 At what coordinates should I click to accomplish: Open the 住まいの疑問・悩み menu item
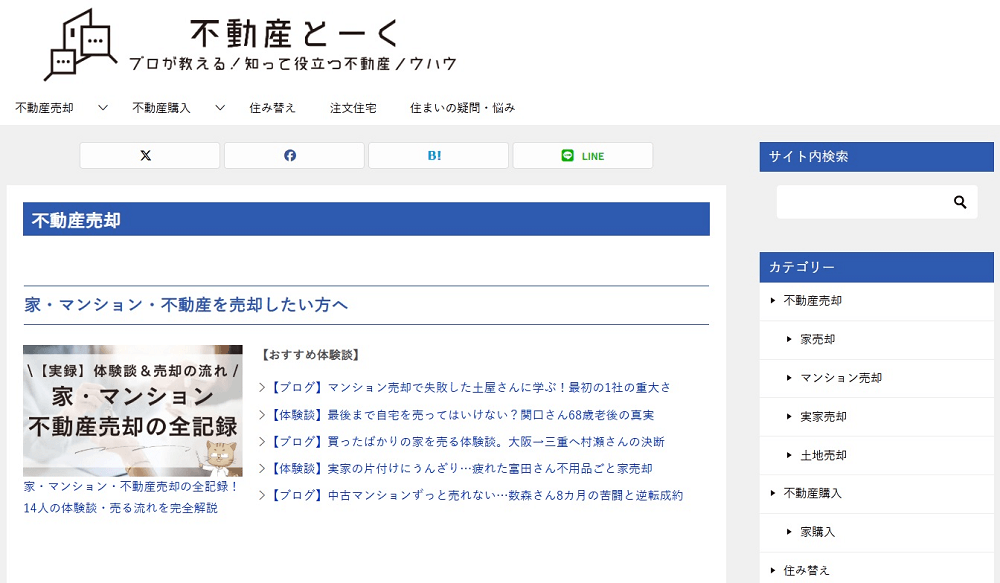(x=462, y=108)
